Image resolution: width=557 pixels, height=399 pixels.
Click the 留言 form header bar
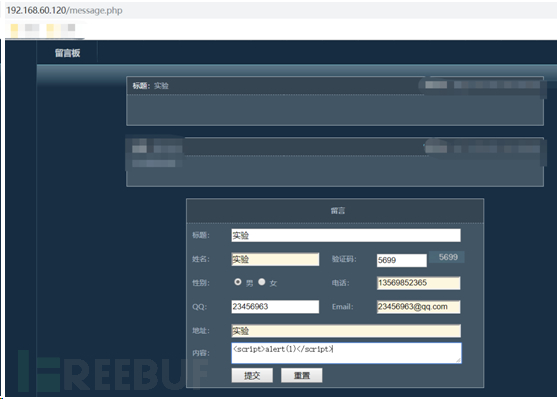click(x=335, y=211)
